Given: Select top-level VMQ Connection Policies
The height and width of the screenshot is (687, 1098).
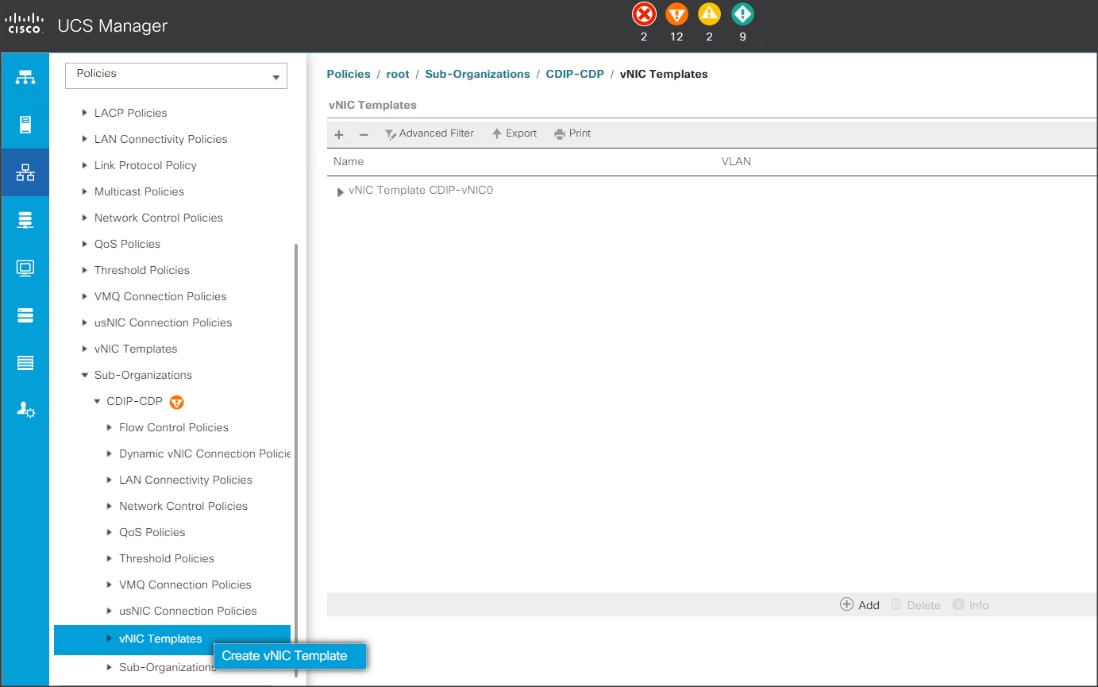Looking at the screenshot, I should pyautogui.click(x=160, y=296).
